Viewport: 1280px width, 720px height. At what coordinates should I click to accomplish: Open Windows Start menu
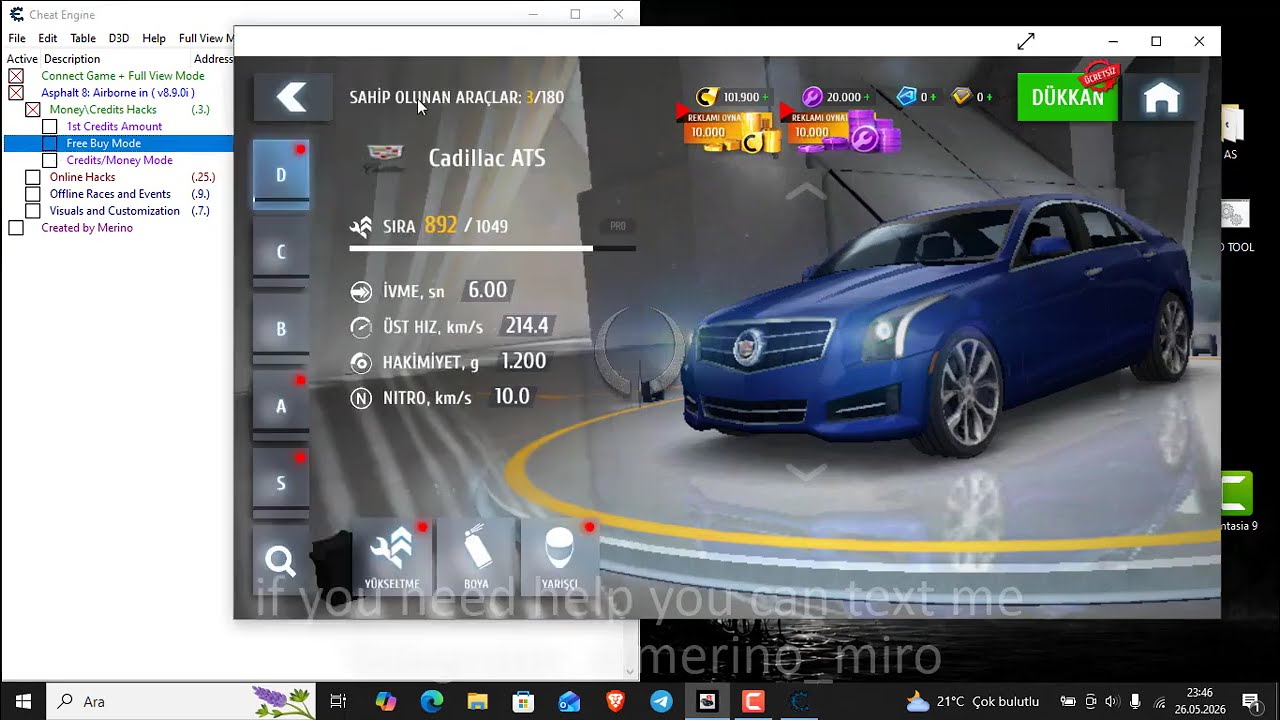(23, 701)
